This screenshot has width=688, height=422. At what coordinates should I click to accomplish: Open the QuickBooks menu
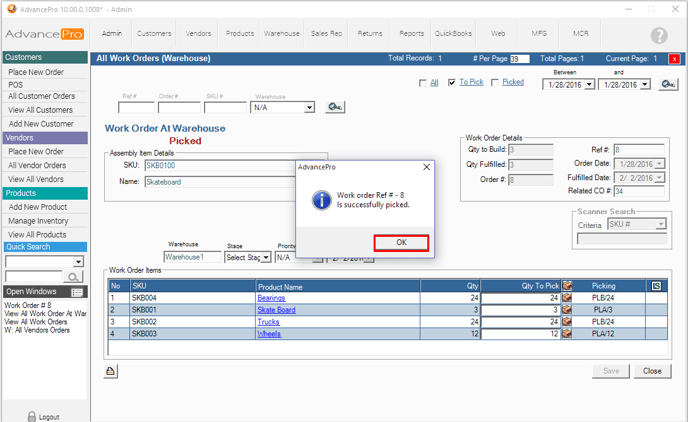(x=454, y=33)
